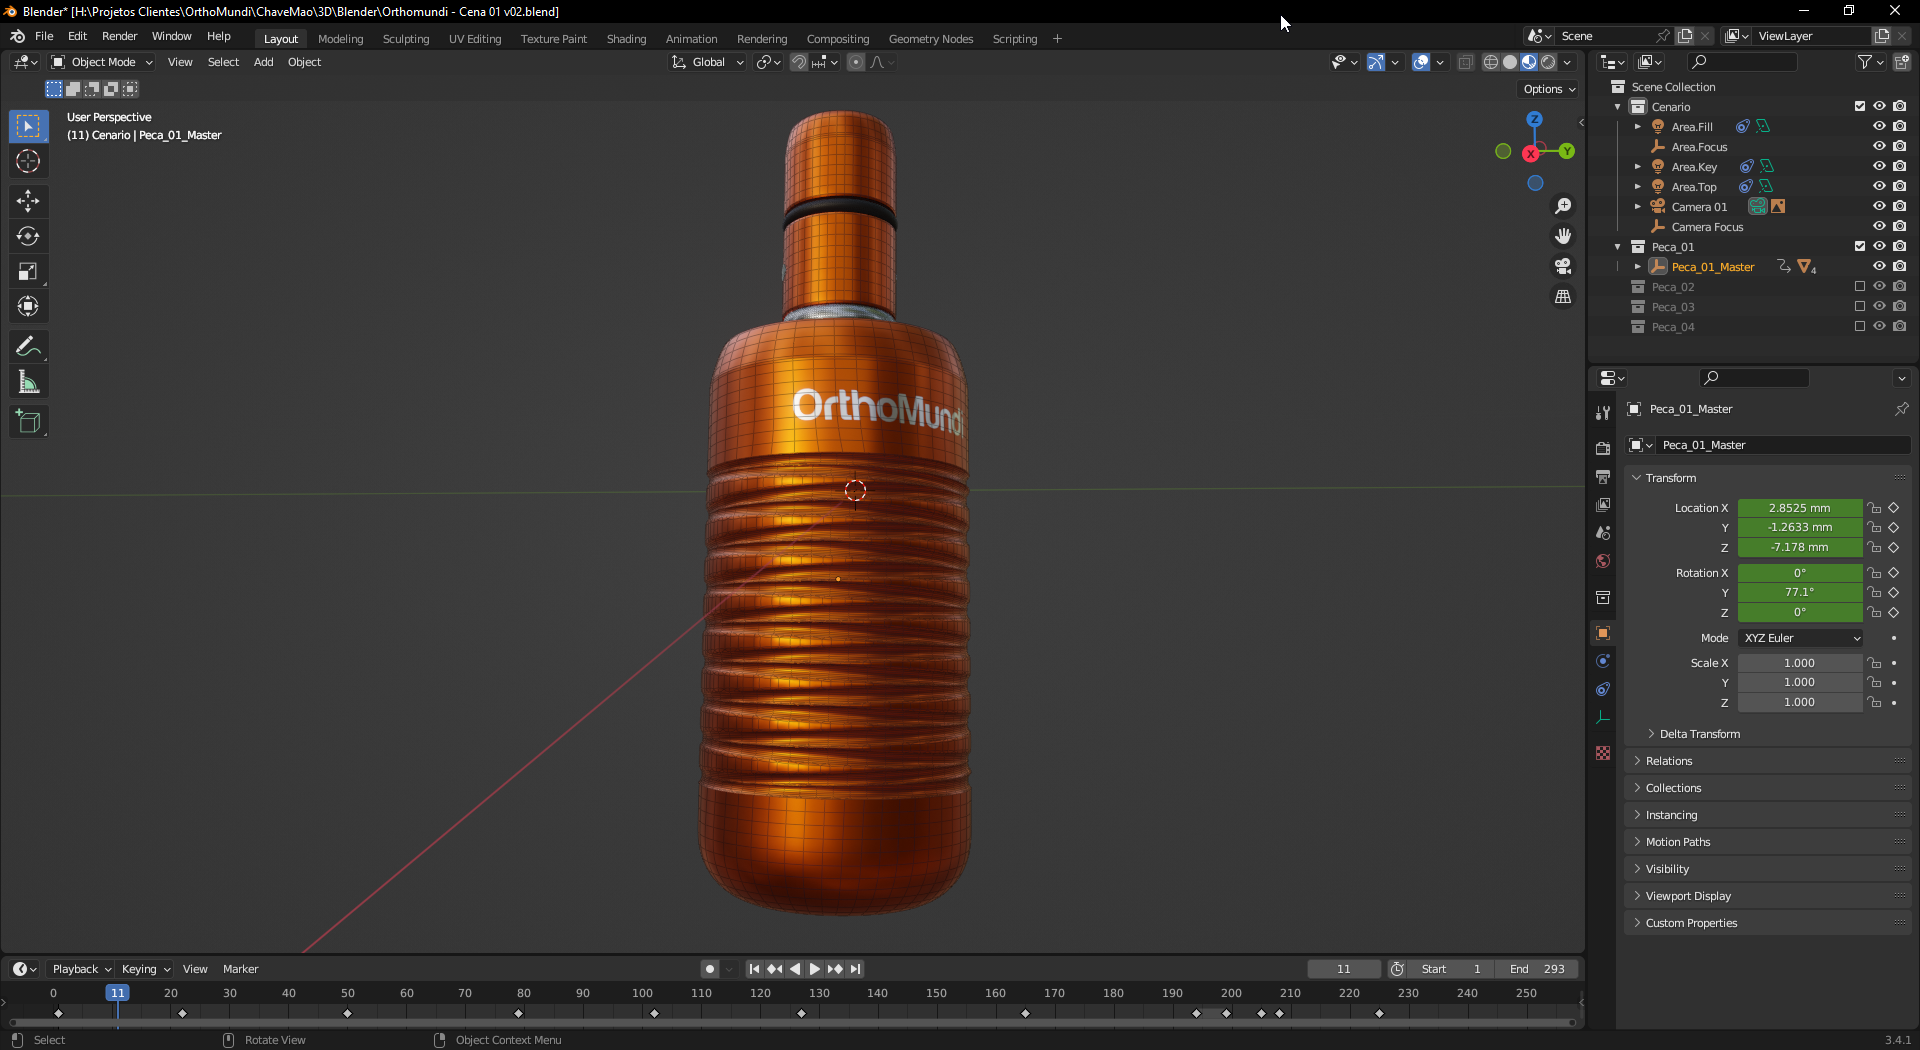Screen dimensions: 1920x1050
Task: Open Render properties tab icon
Action: (1603, 448)
